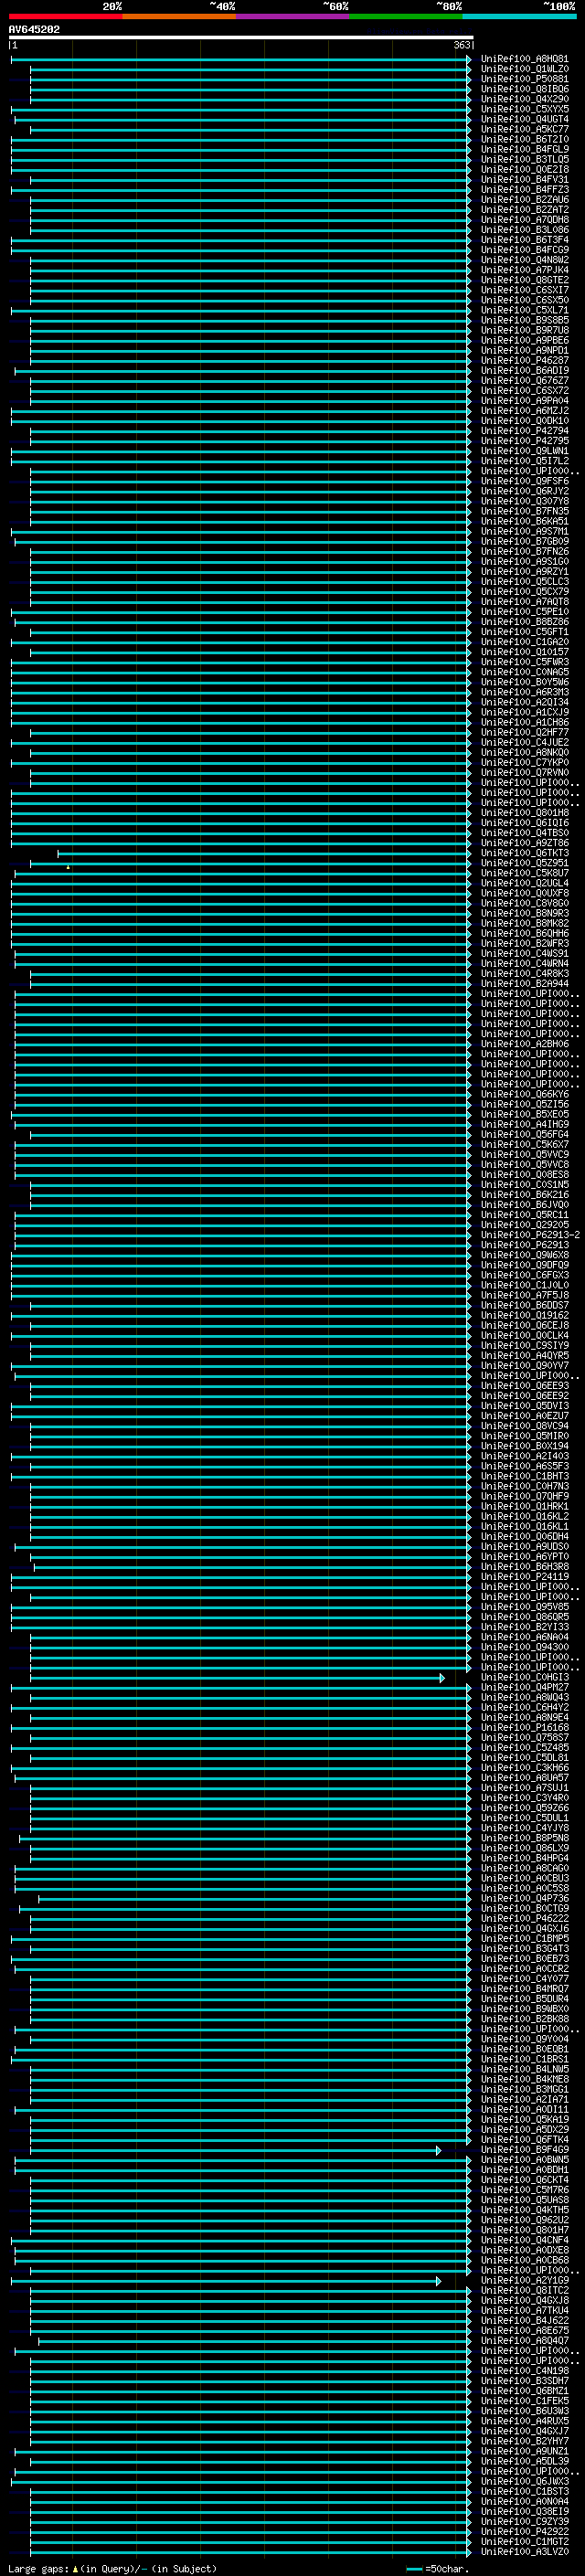Click hit label UniRef100_Q676Z7
Image resolution: width=585 pixels, height=2576 pixels.
pyautogui.click(x=524, y=381)
